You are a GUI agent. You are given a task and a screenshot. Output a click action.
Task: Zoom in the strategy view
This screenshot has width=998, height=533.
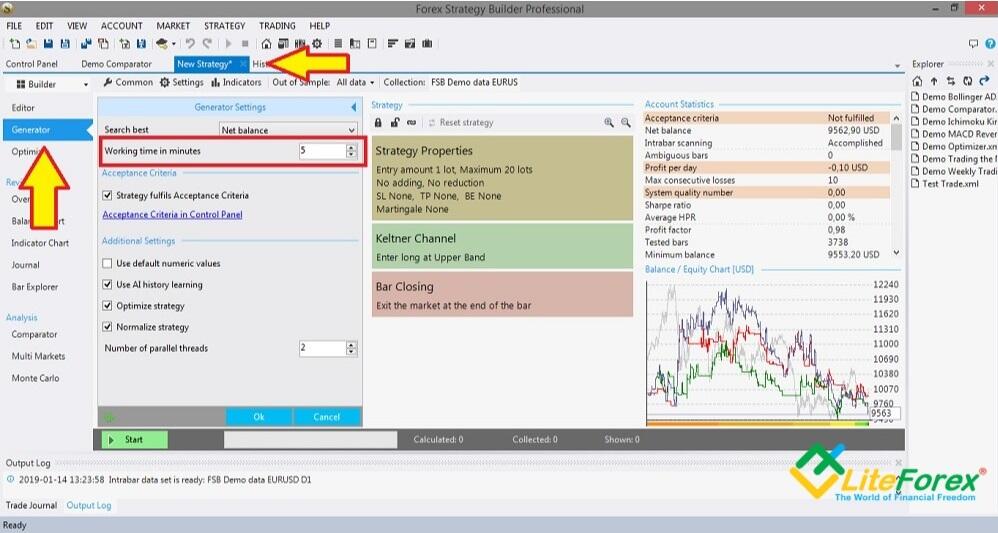coord(609,122)
